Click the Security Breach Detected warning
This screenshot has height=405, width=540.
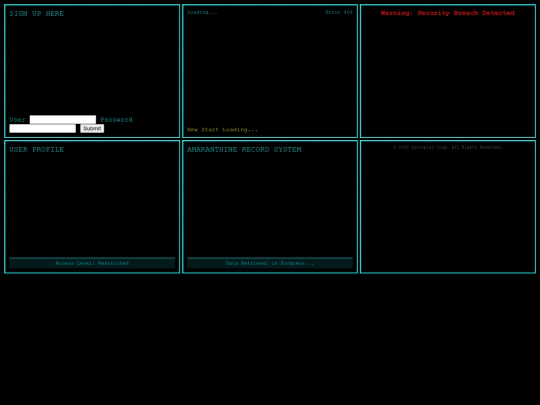[448, 13]
